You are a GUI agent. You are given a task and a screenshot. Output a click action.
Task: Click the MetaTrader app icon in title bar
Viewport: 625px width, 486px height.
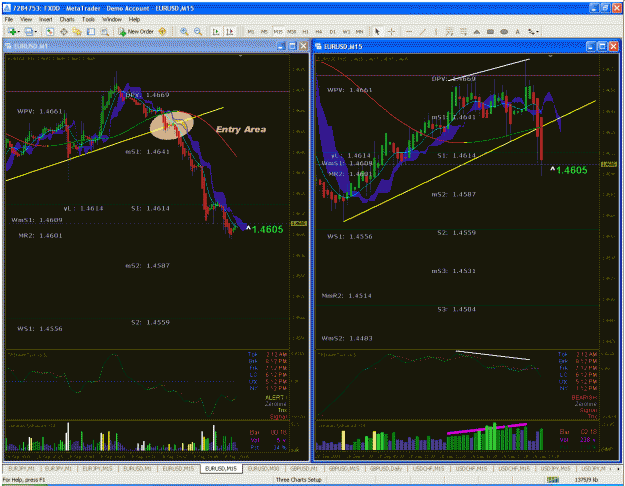pyautogui.click(x=7, y=8)
